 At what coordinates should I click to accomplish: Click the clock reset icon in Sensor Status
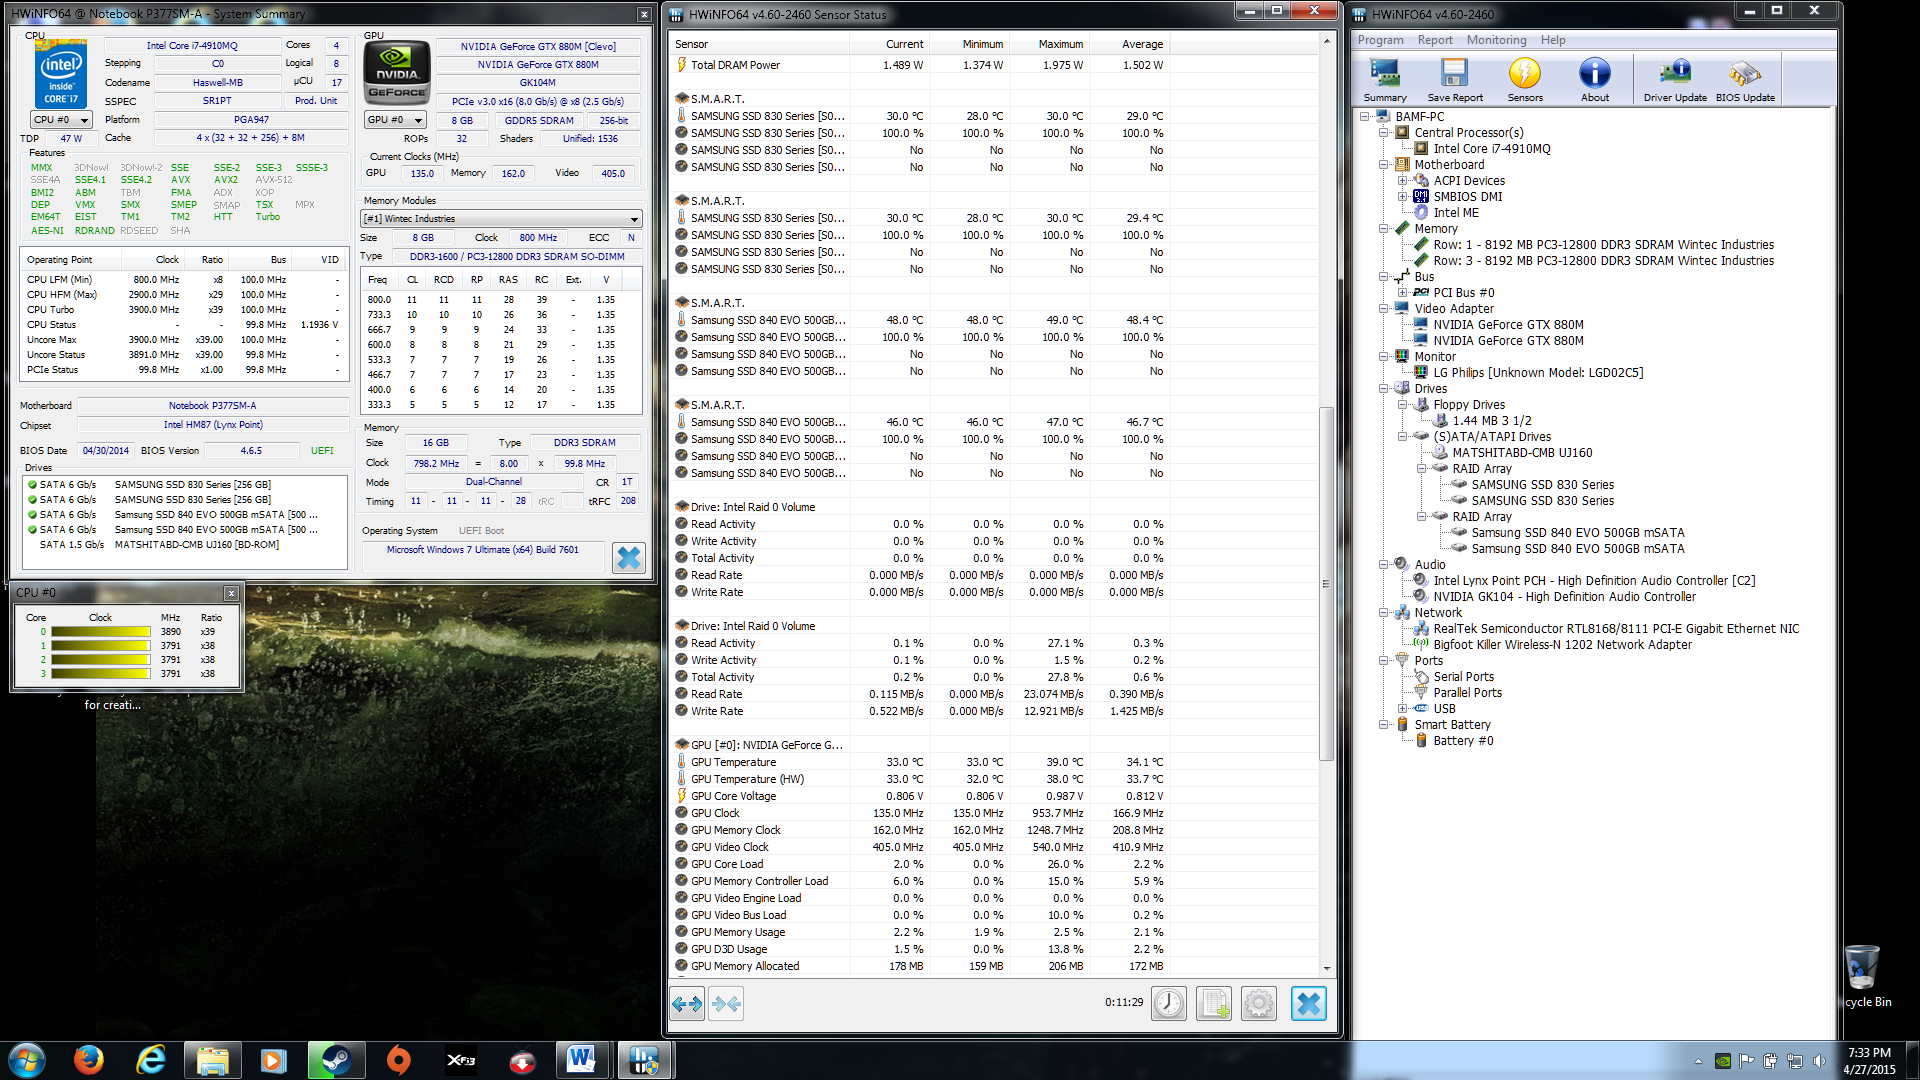pyautogui.click(x=1169, y=1003)
